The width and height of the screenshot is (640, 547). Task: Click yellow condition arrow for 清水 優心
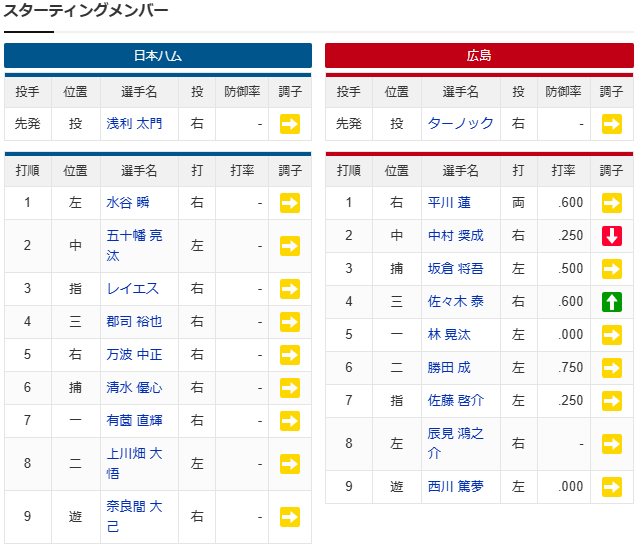(x=290, y=388)
